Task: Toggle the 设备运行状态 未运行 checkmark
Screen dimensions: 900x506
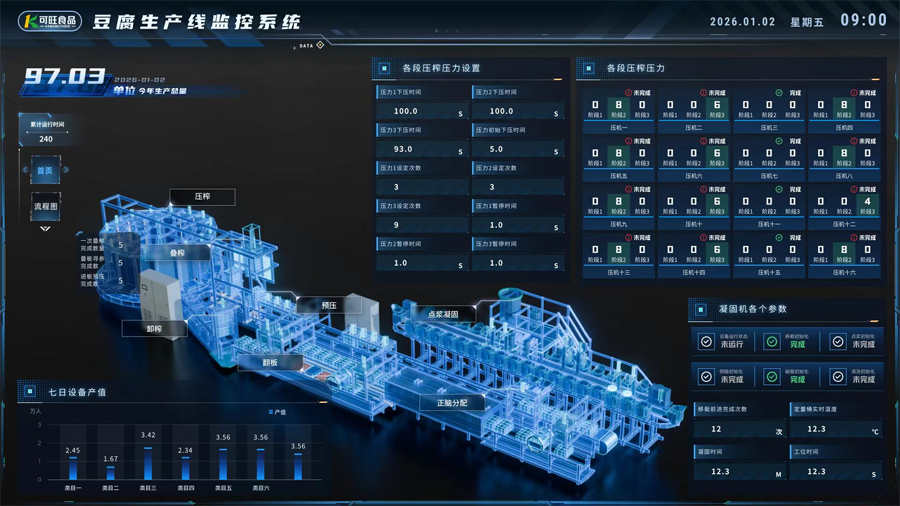Action: (x=706, y=341)
